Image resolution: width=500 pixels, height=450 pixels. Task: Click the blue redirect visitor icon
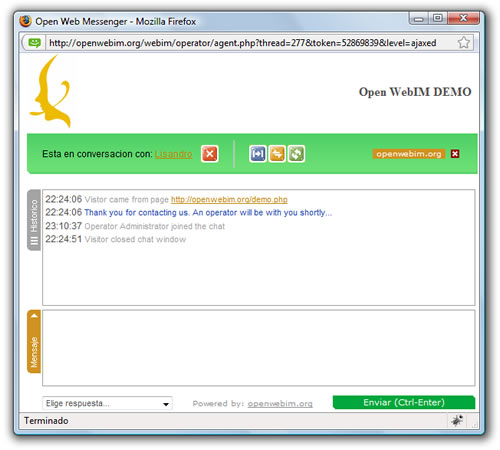tap(257, 154)
